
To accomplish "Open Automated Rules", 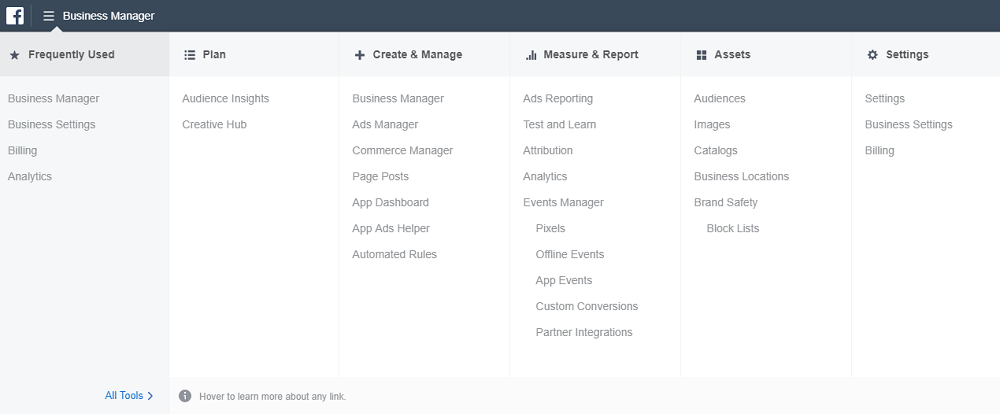I will [x=394, y=255].
